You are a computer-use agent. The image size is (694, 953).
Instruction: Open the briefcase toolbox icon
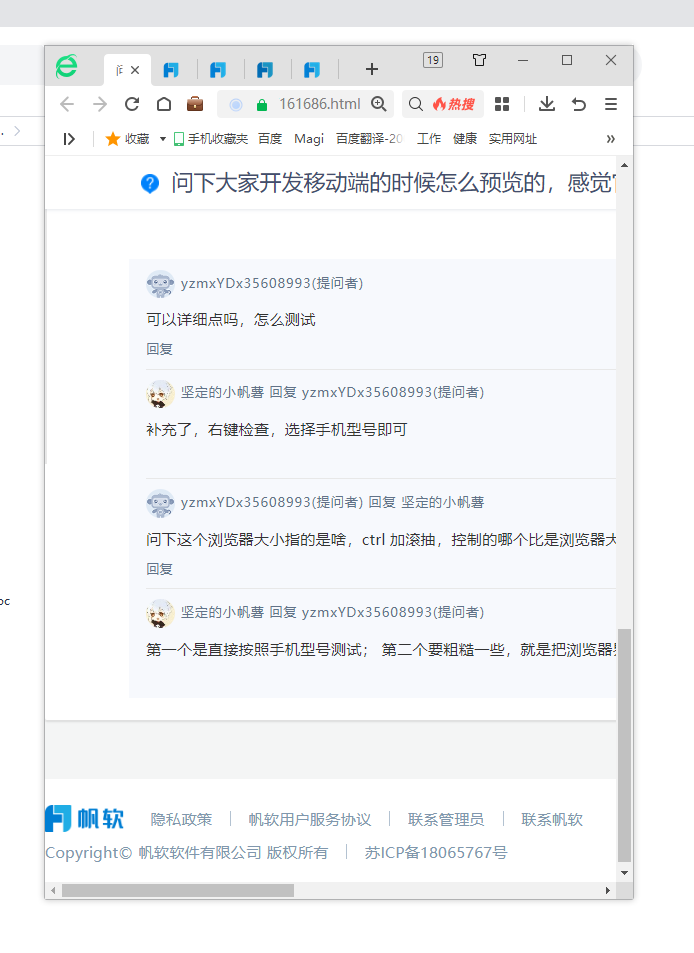tap(195, 104)
